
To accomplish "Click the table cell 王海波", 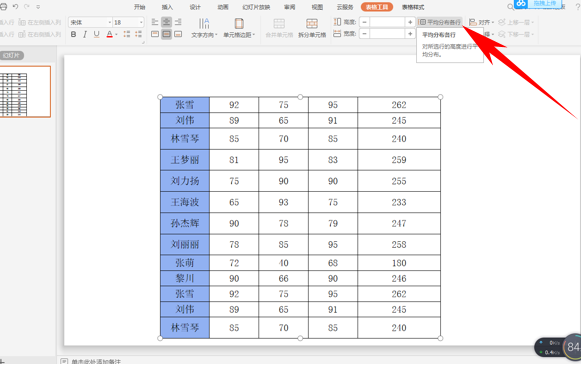I will [x=185, y=202].
